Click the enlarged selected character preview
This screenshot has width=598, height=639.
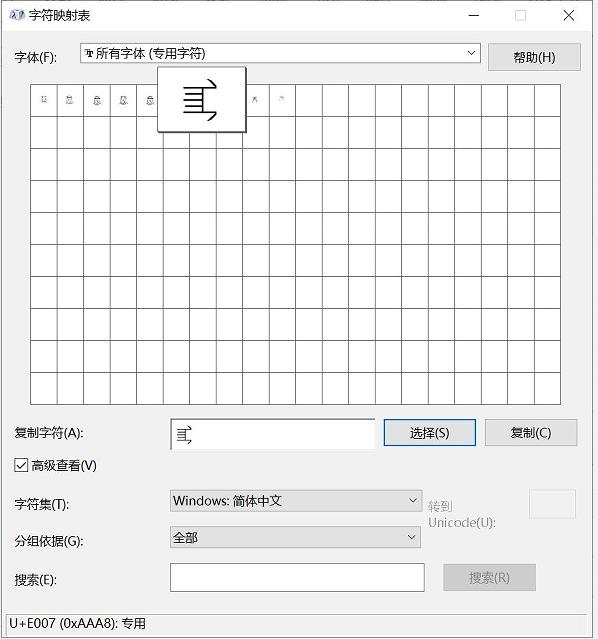point(202,100)
